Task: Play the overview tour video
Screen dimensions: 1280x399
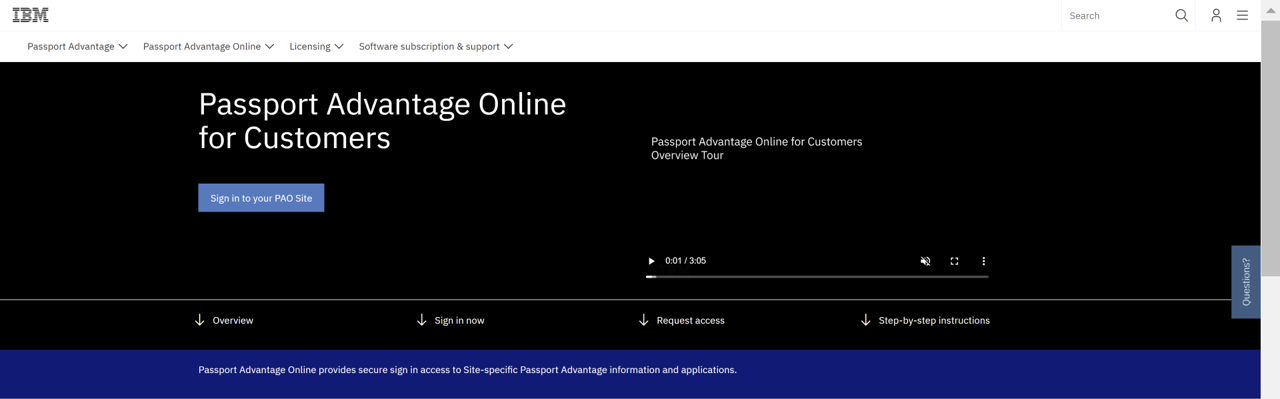Action: click(x=651, y=261)
